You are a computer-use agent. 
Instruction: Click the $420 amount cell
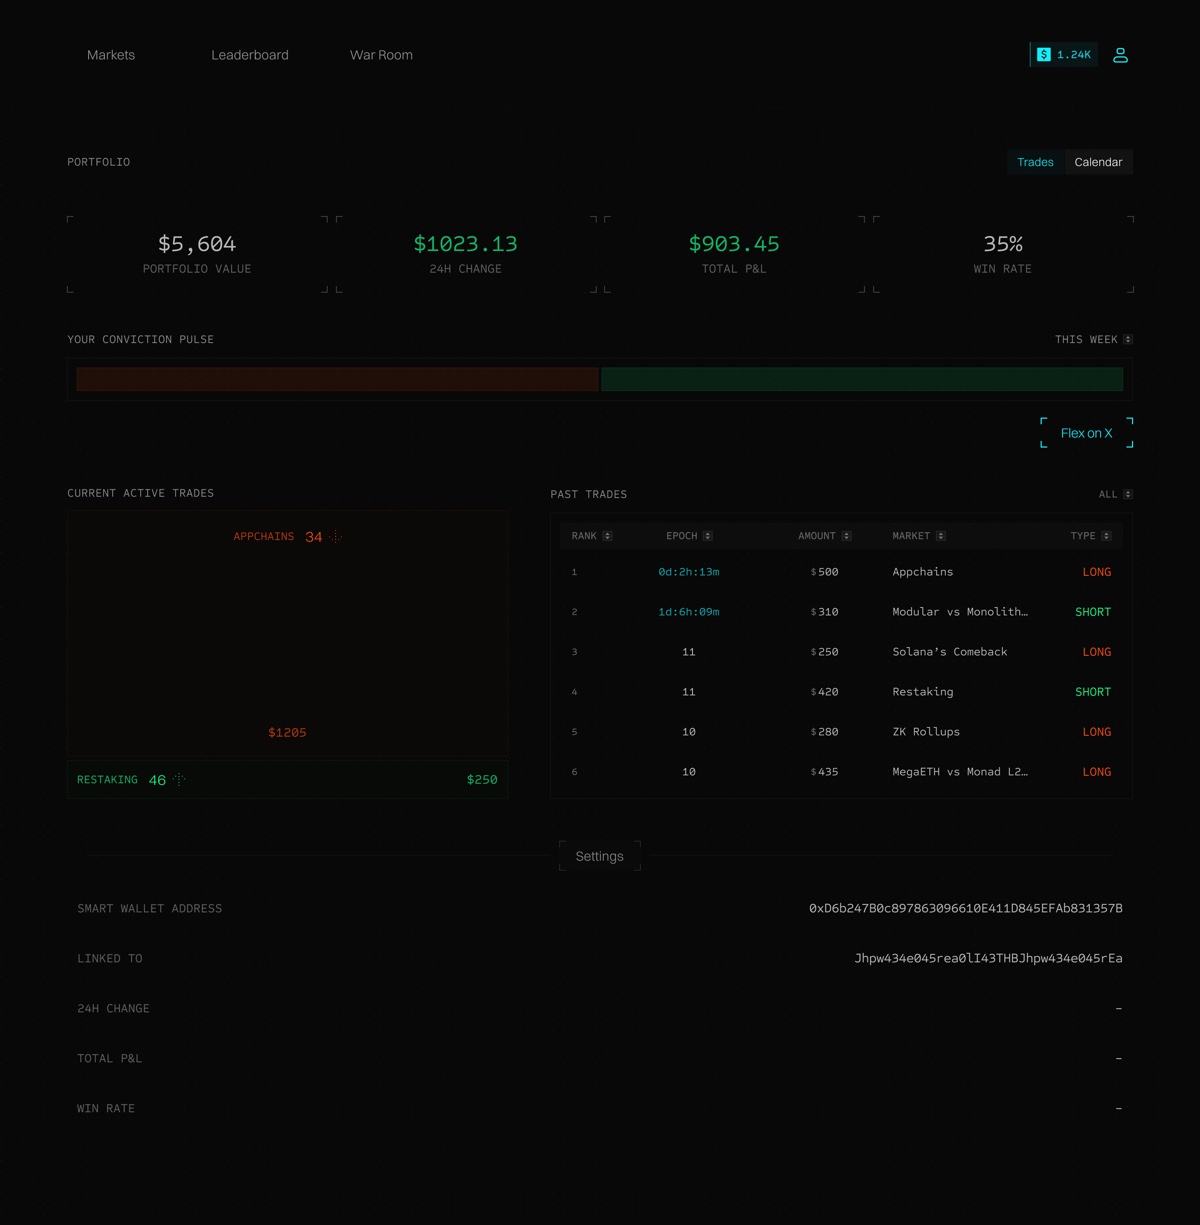[x=825, y=692]
